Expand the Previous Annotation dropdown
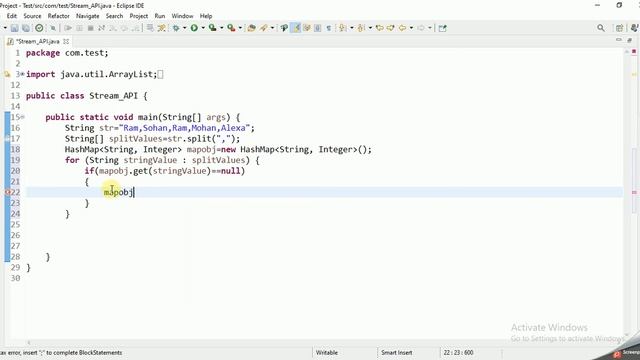The image size is (640, 360). [370, 28]
